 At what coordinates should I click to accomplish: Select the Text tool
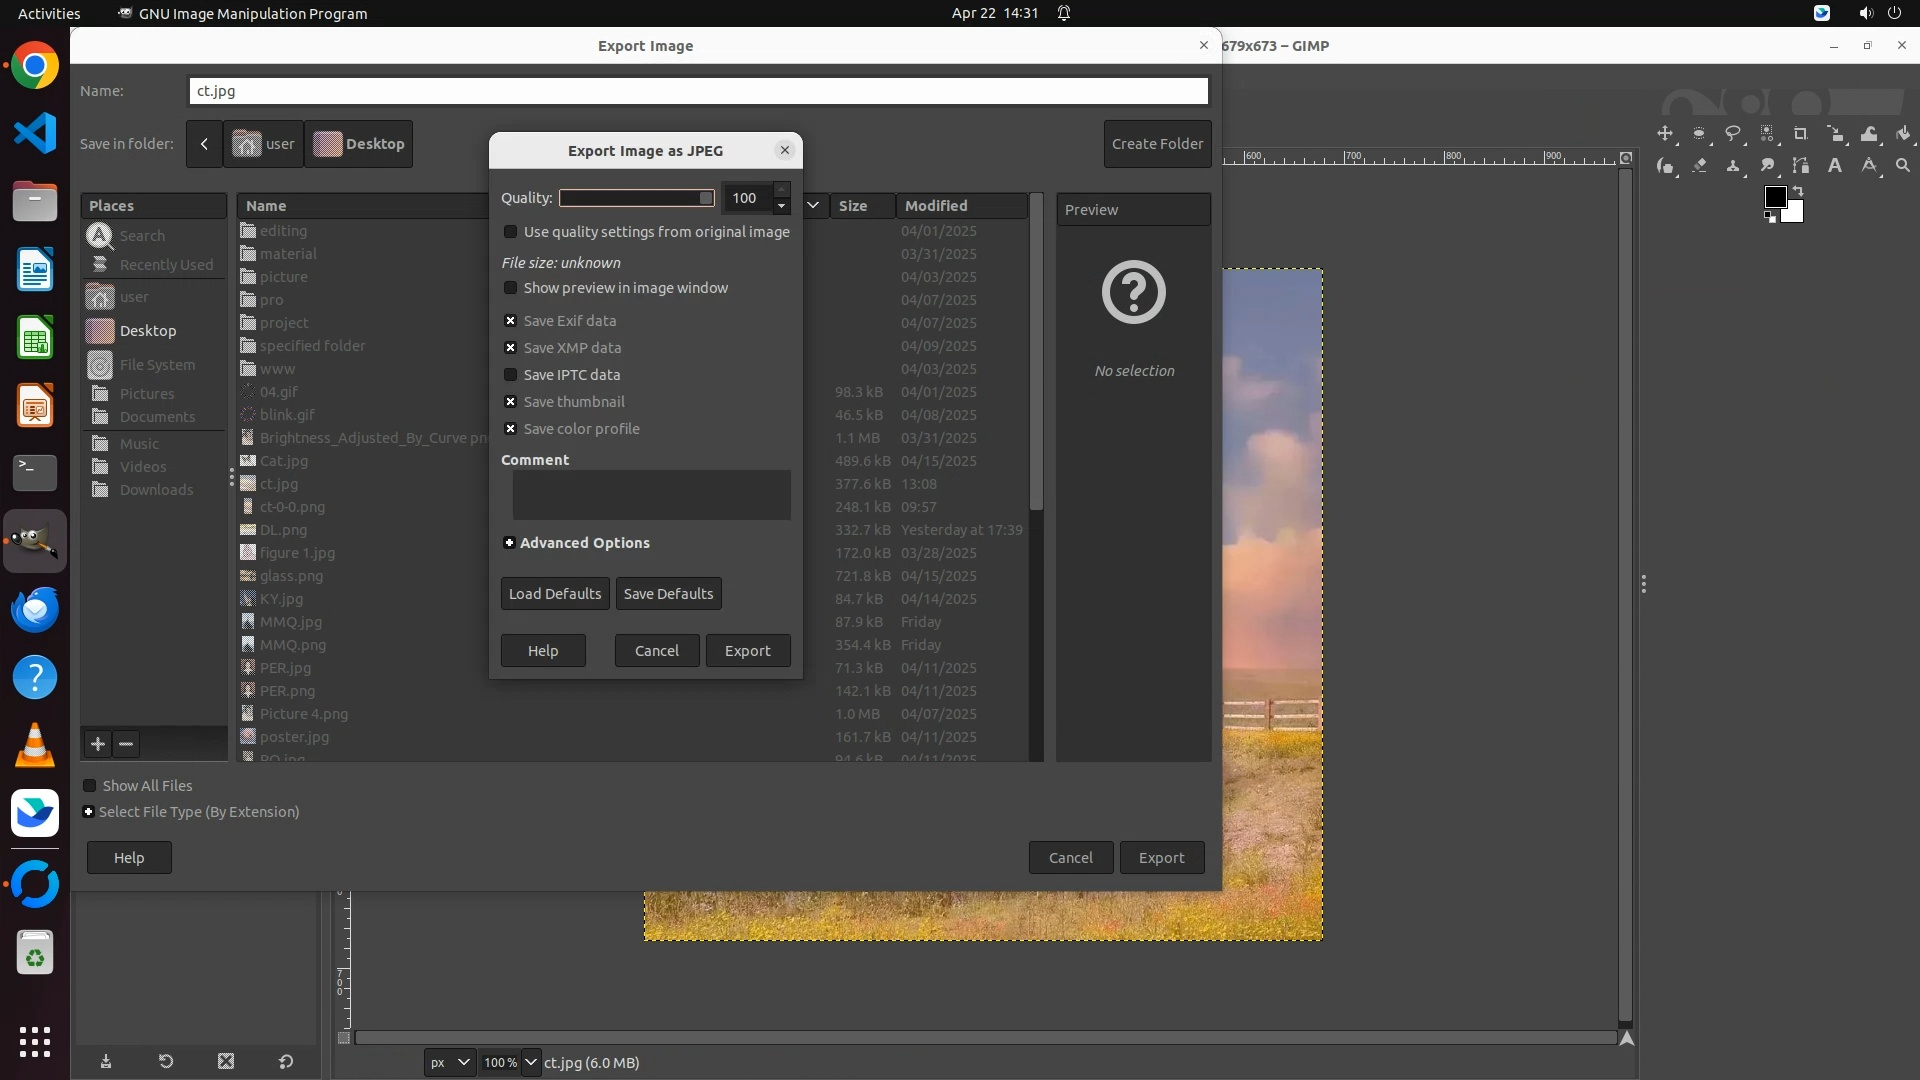1835,166
